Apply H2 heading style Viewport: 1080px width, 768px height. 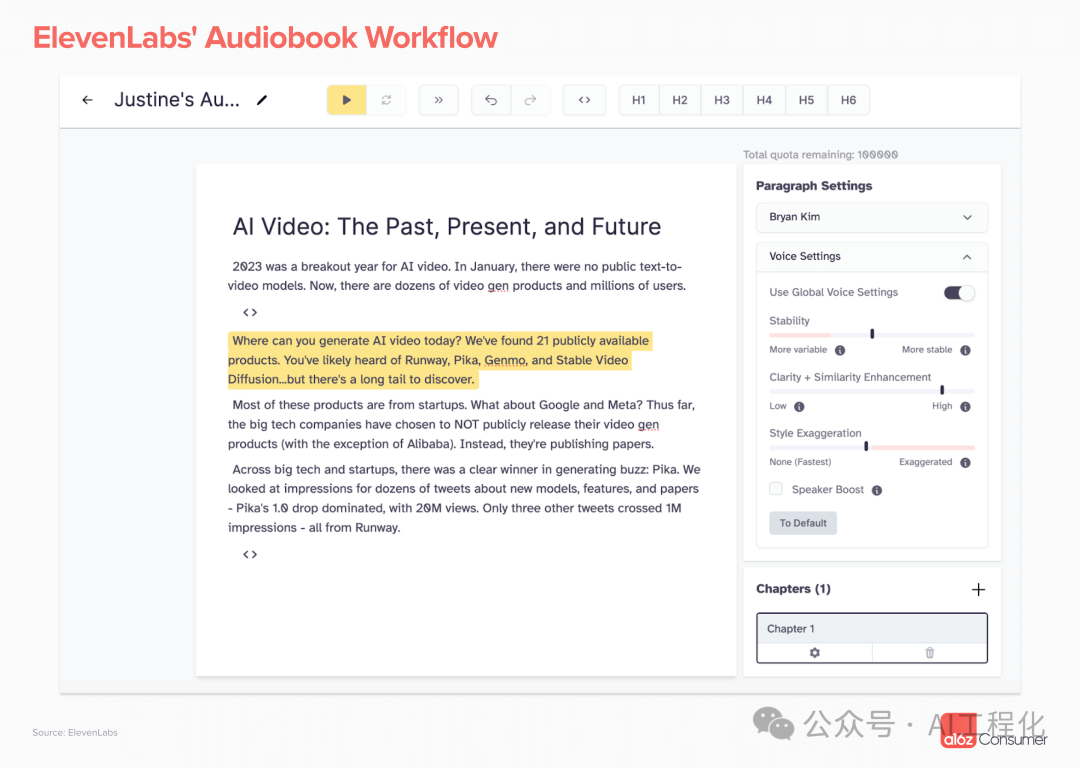[680, 100]
